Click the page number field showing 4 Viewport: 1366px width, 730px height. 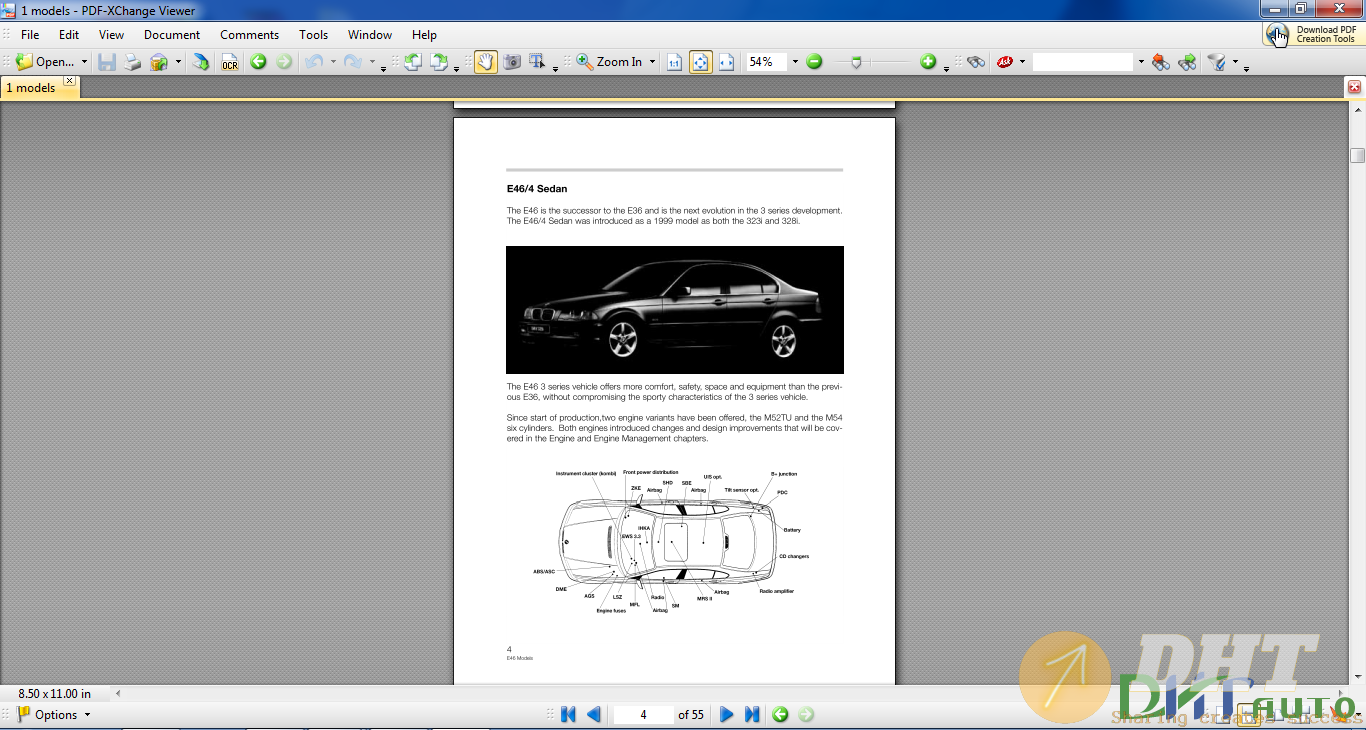[x=643, y=715]
